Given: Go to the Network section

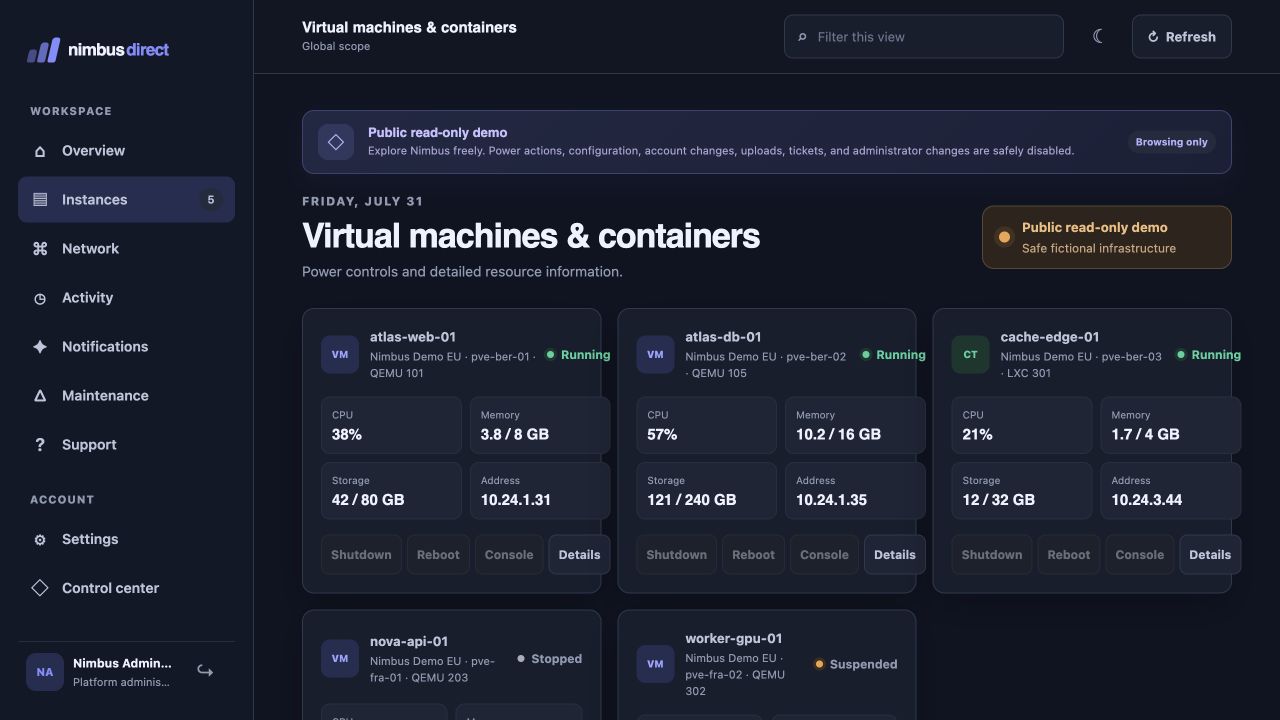Looking at the screenshot, I should coord(126,249).
